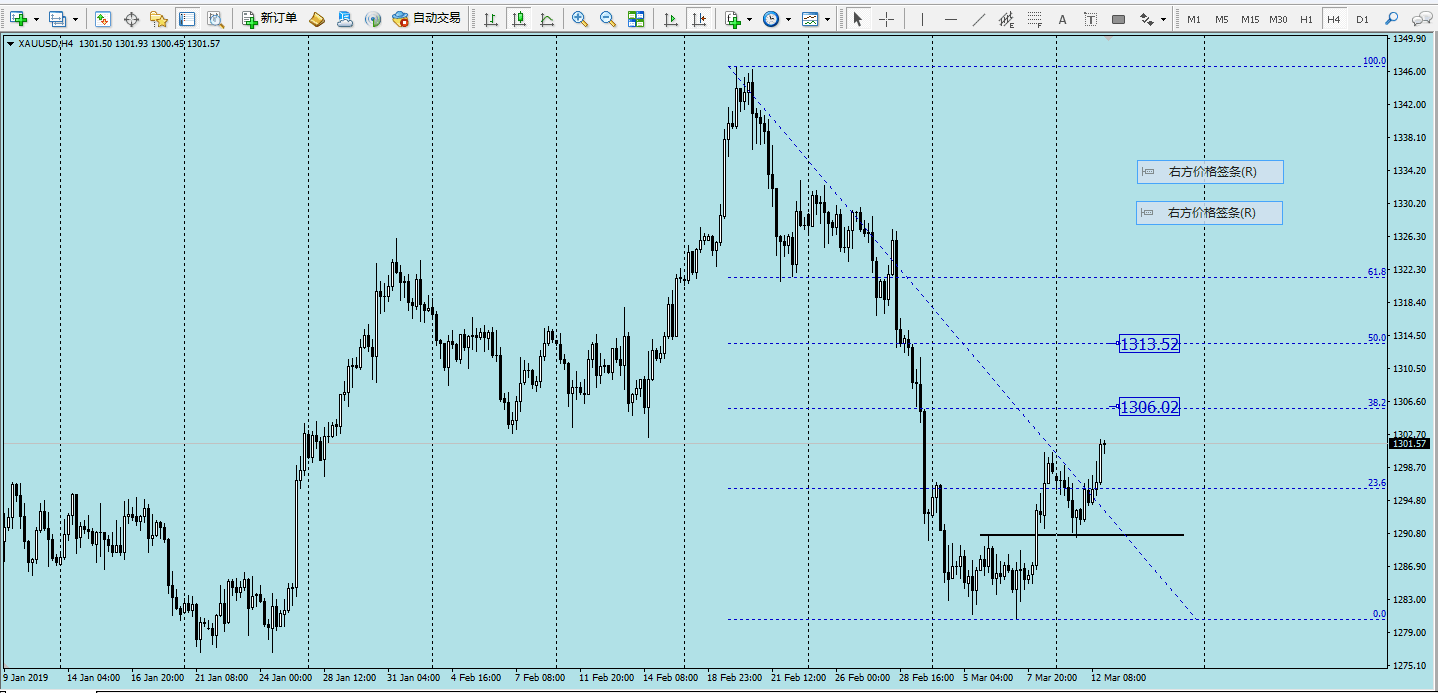Expand the arrows objects dropdown arrow

point(1163,19)
